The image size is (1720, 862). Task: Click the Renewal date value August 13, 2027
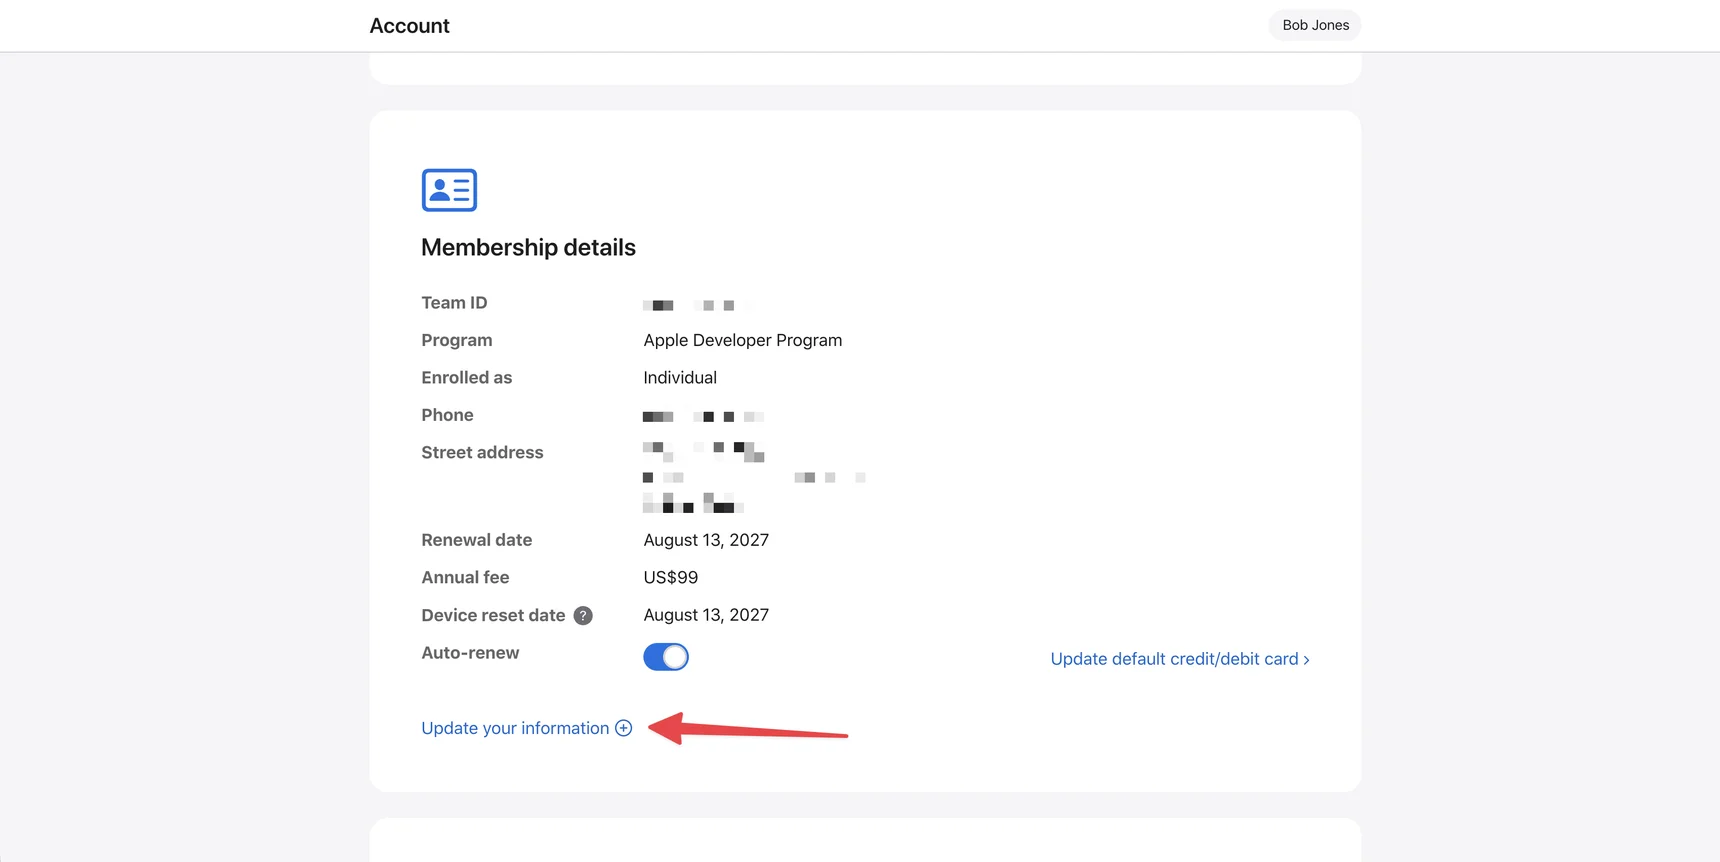pyautogui.click(x=706, y=540)
